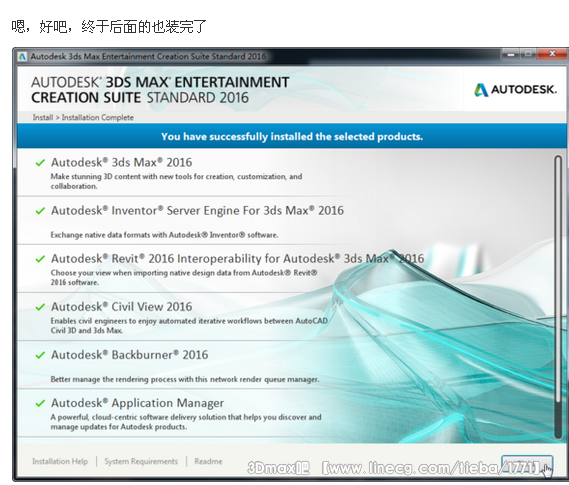Select the Inventor Server Engine For 3ds Max heading
This screenshot has width=569, height=485.
click(197, 211)
